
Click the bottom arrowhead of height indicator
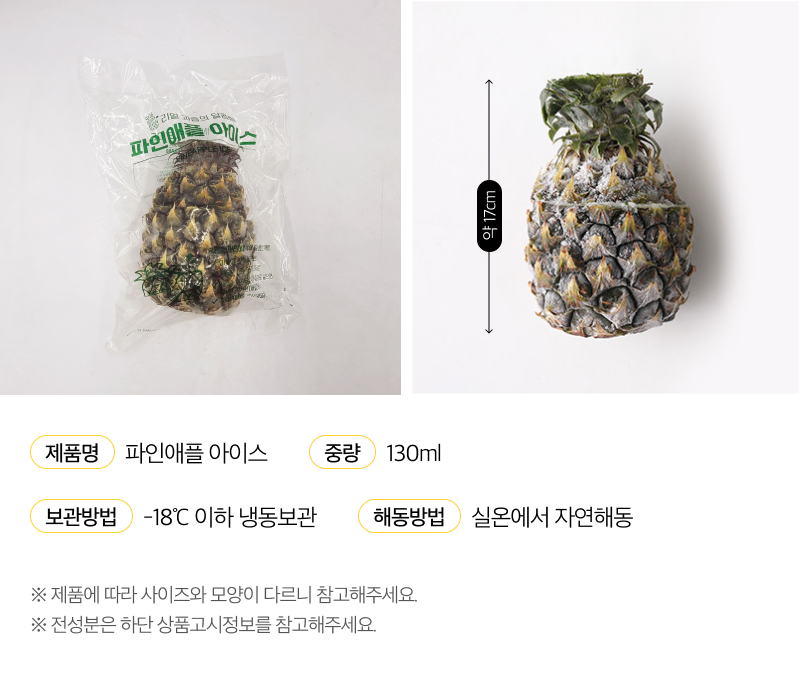[489, 330]
